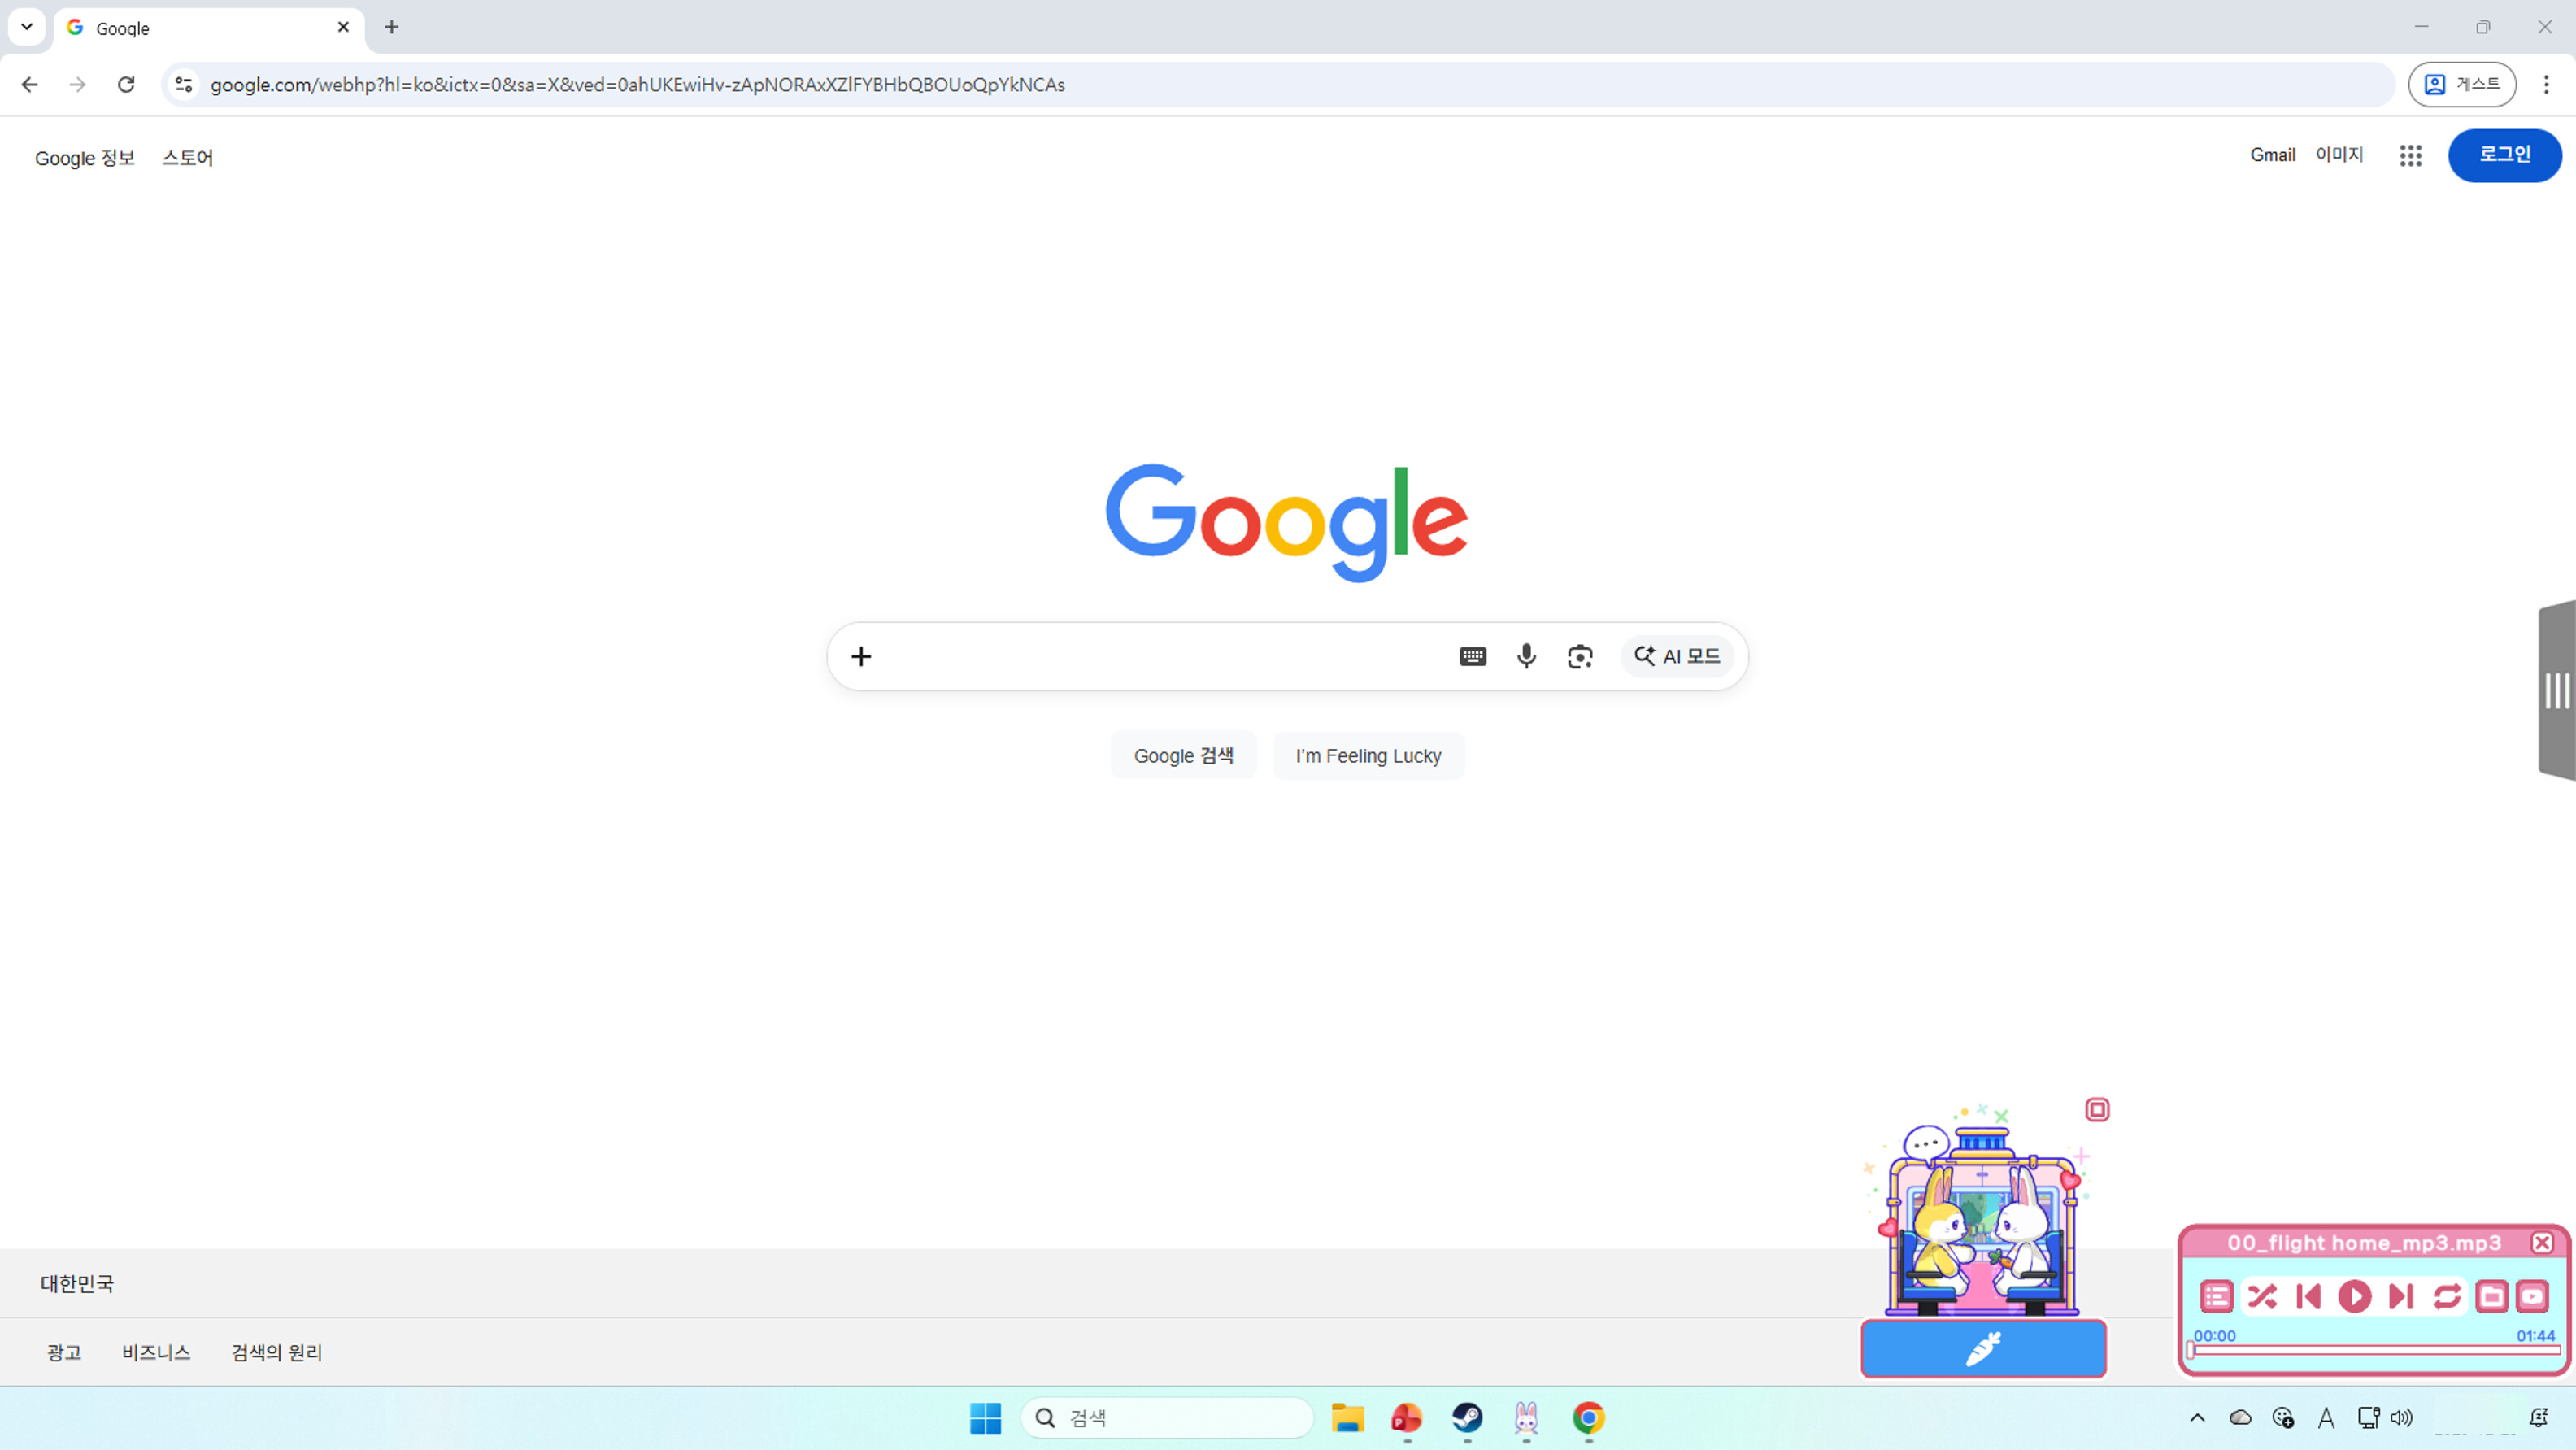The image size is (2576, 1450).
Task: Switch to AI 모드 search
Action: (x=1678, y=656)
